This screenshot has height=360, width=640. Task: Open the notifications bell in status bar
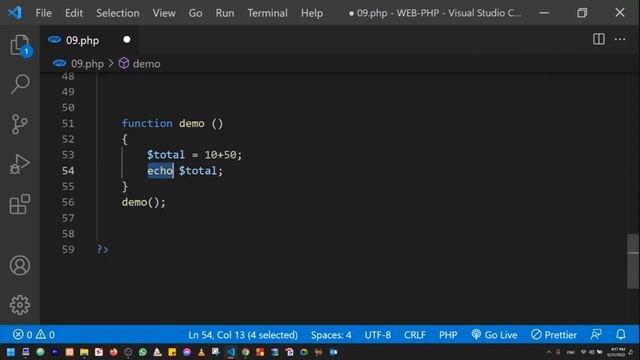click(621, 335)
